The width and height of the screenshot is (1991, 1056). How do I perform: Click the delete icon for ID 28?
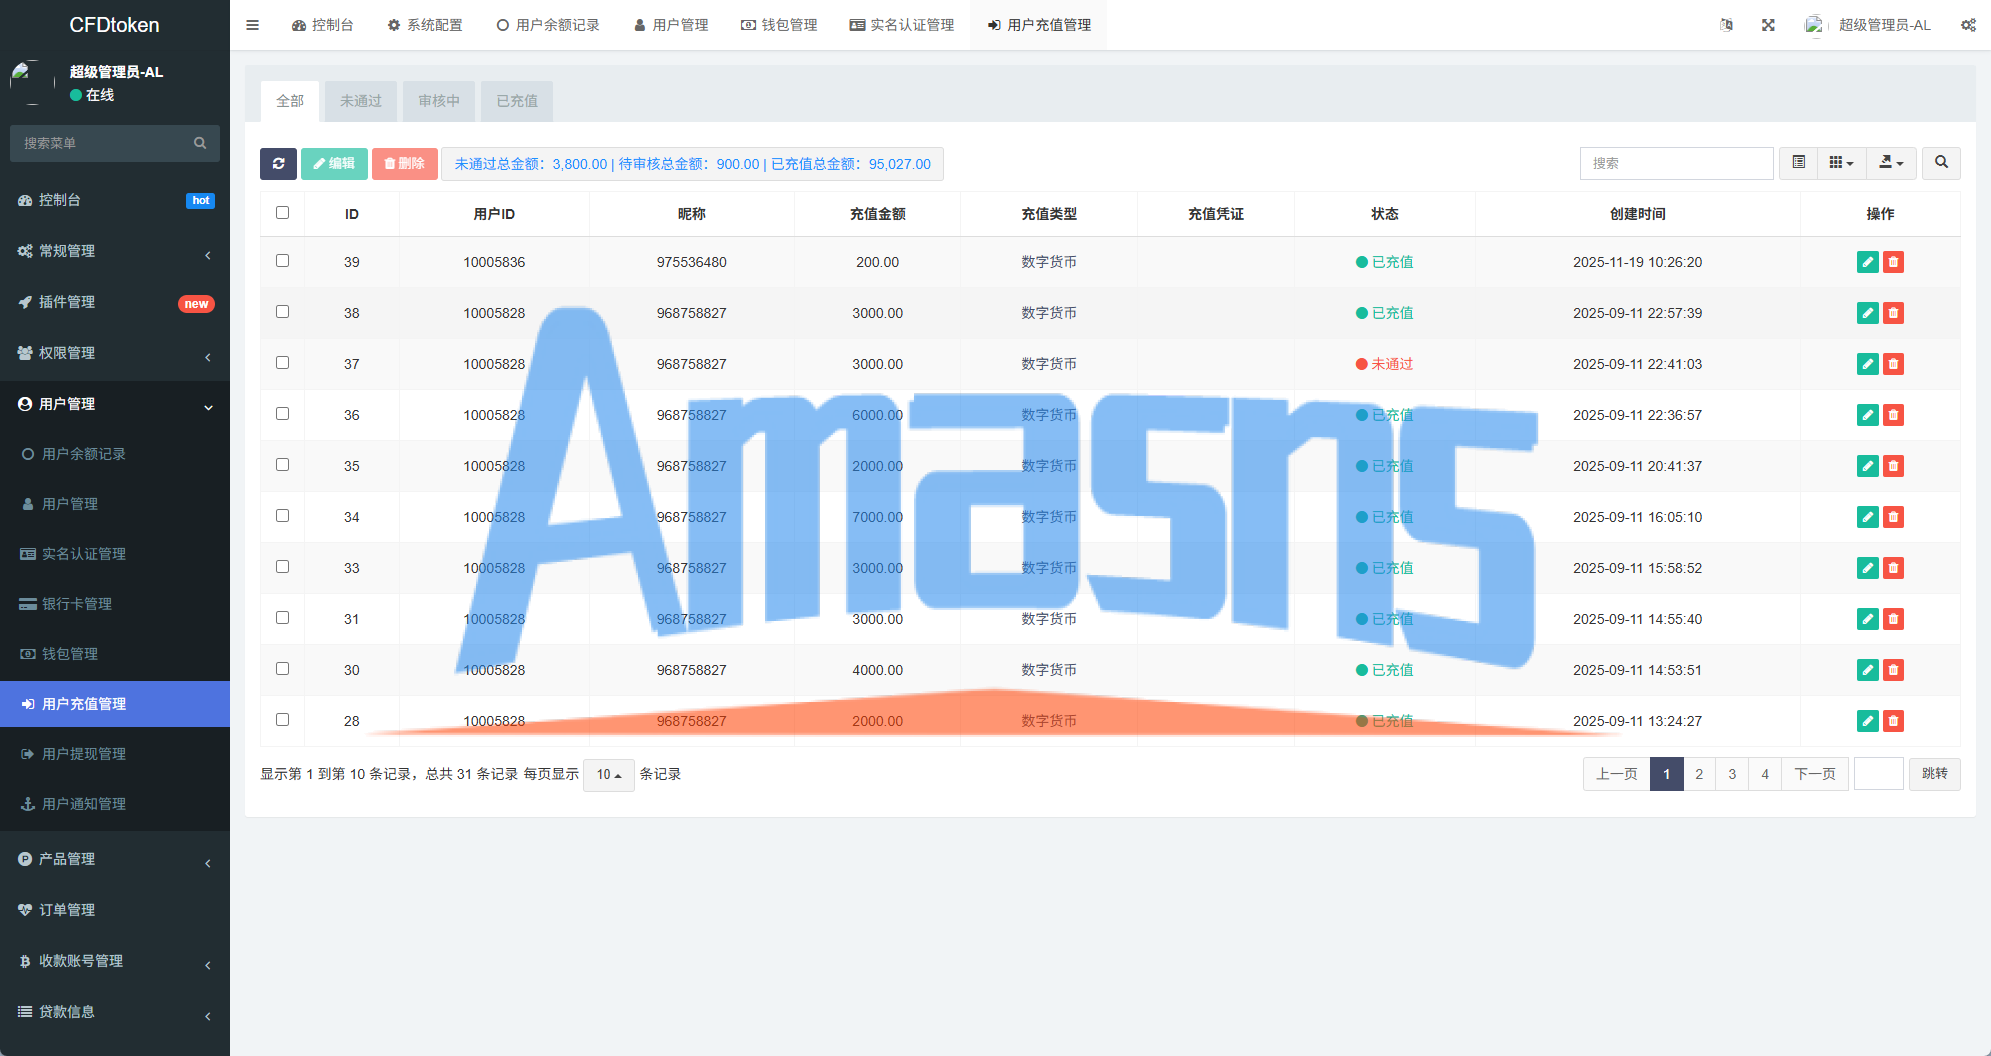pos(1893,721)
